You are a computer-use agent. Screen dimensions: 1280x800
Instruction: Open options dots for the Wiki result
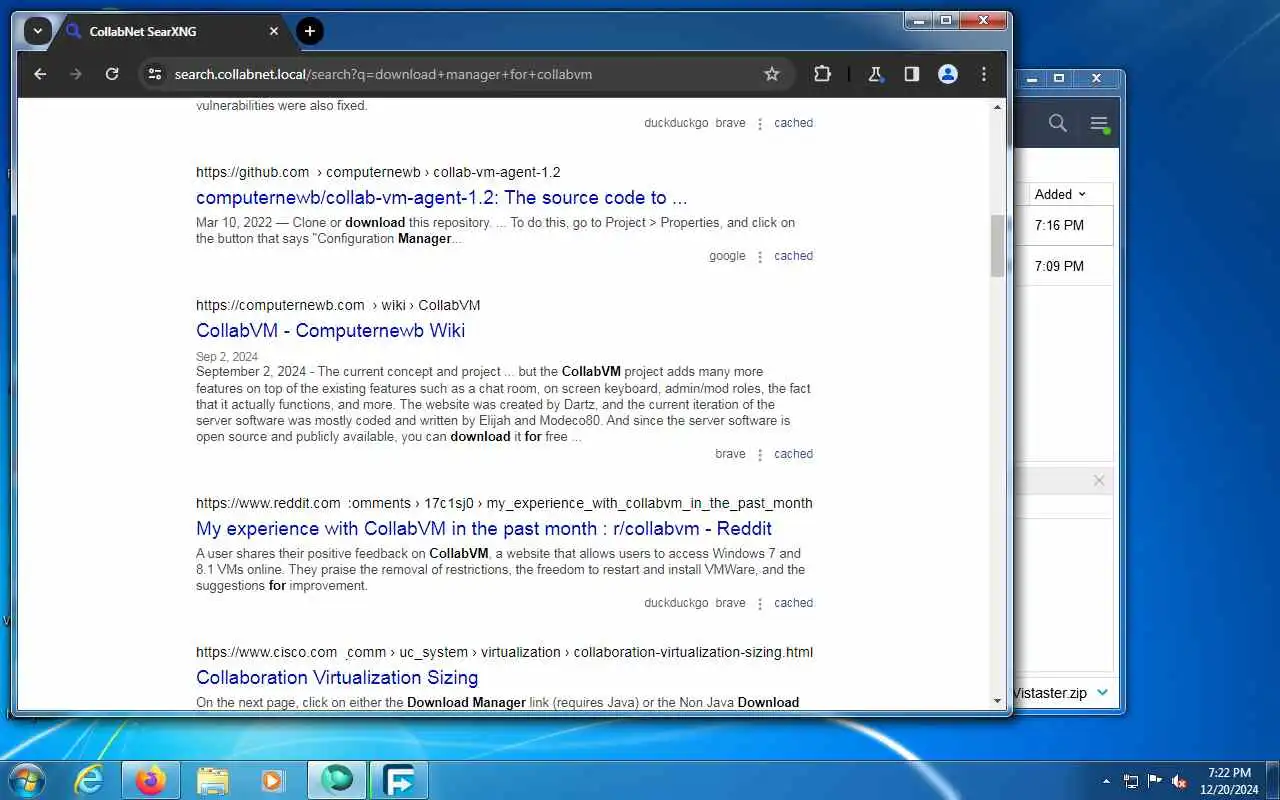point(760,455)
